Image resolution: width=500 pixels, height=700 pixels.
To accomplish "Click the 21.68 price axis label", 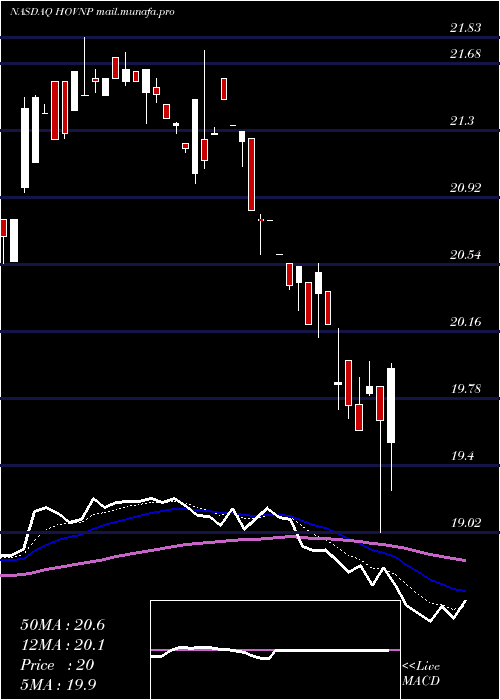I will (x=466, y=54).
